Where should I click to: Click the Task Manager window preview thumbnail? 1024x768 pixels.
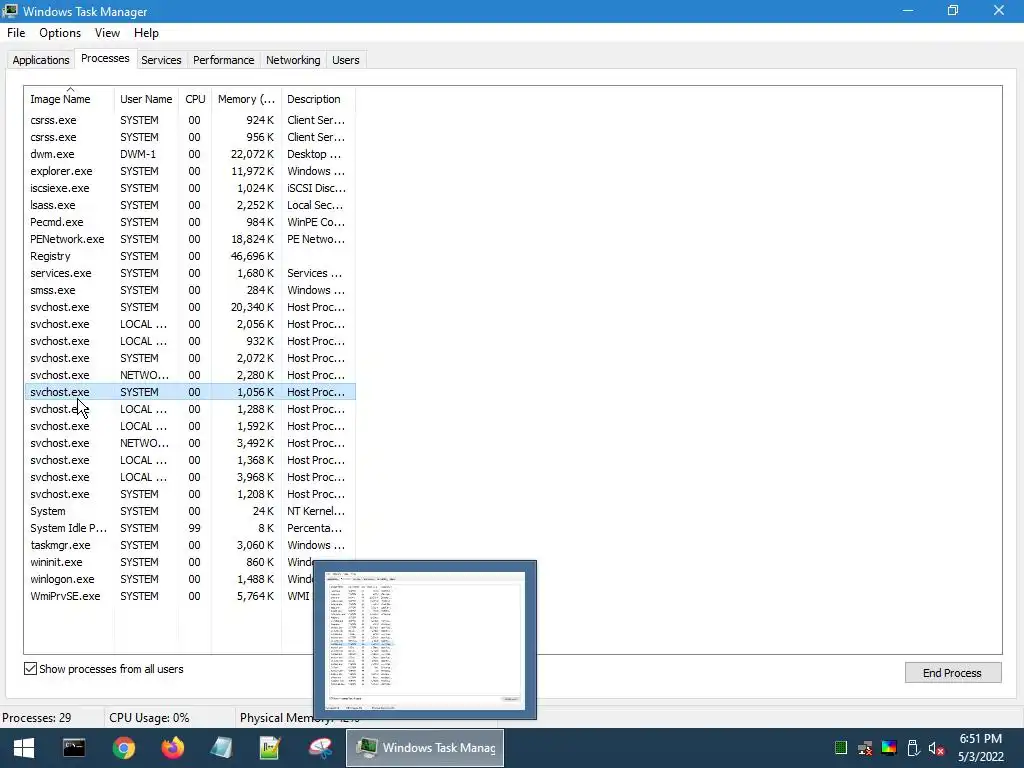(425, 640)
